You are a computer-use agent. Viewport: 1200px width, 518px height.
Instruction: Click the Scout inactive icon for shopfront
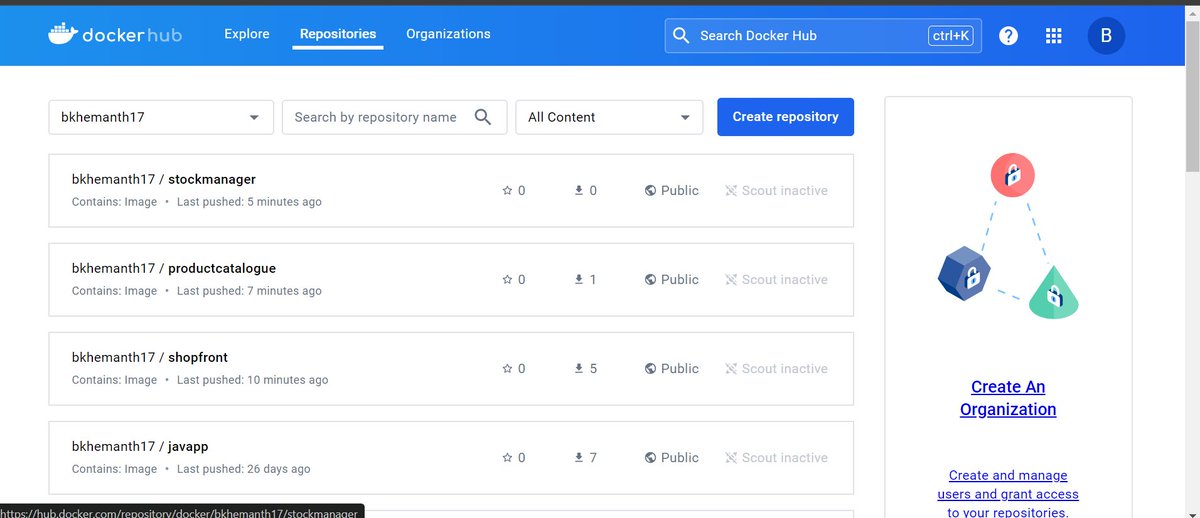pyautogui.click(x=731, y=368)
